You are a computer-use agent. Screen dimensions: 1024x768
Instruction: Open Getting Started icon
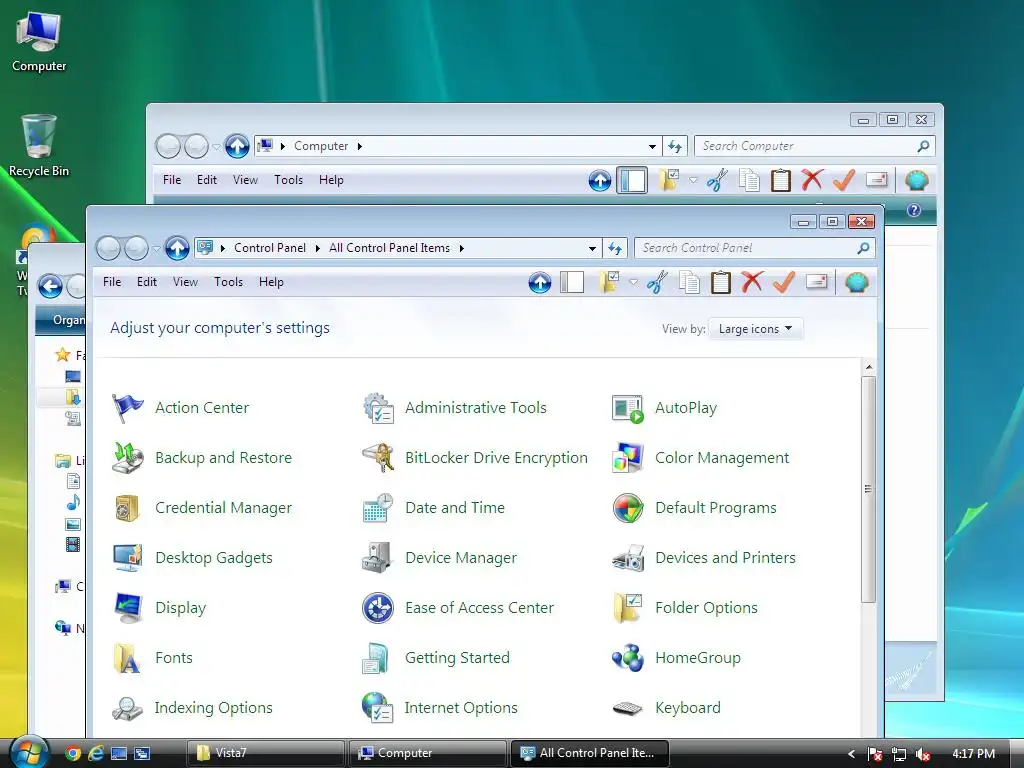378,658
